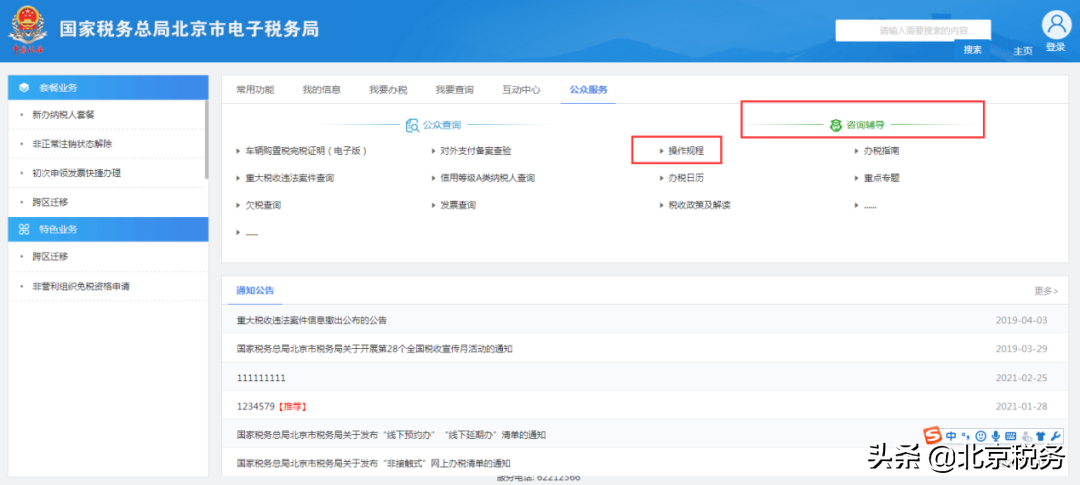
Task: Show more under 公众查询 via …… item
Action: 251,234
